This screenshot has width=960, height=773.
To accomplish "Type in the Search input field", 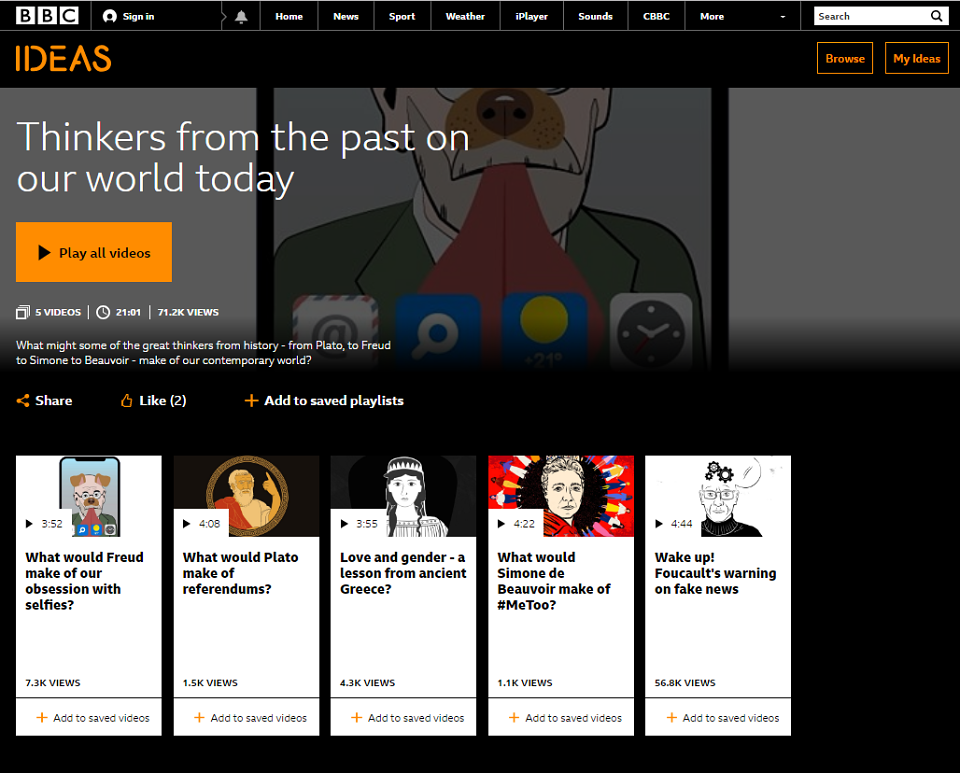I will [868, 16].
